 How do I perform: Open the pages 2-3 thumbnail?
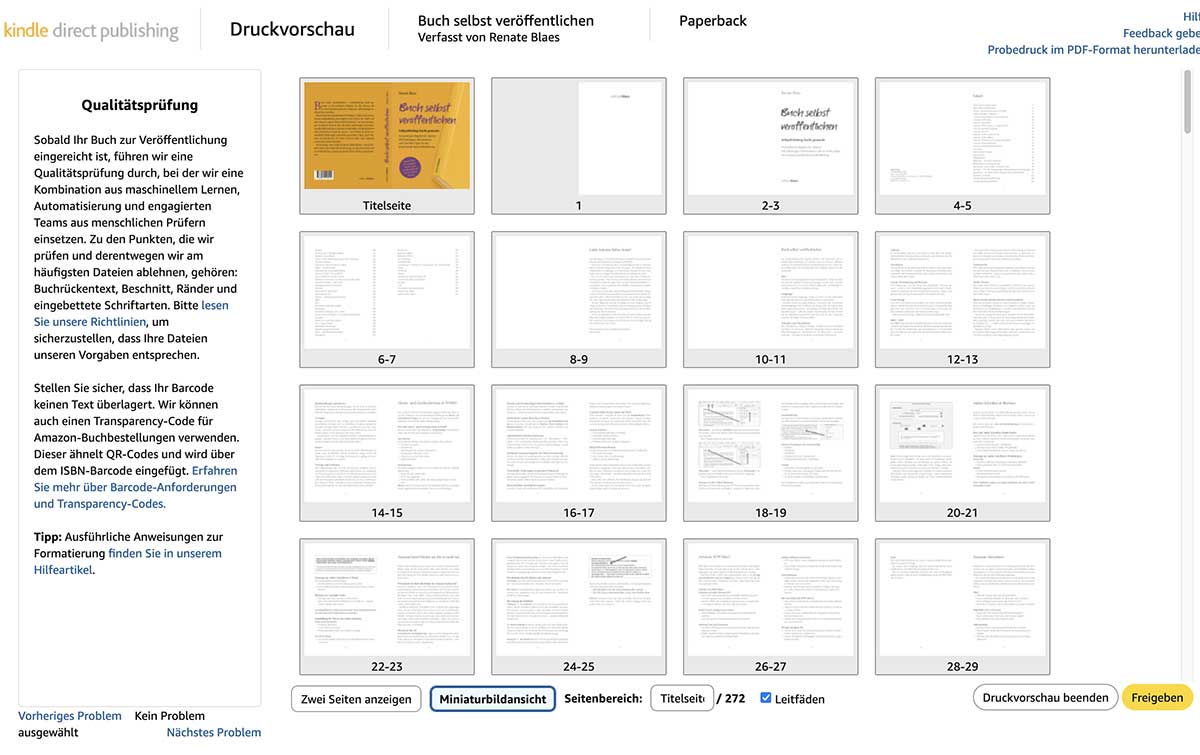771,136
